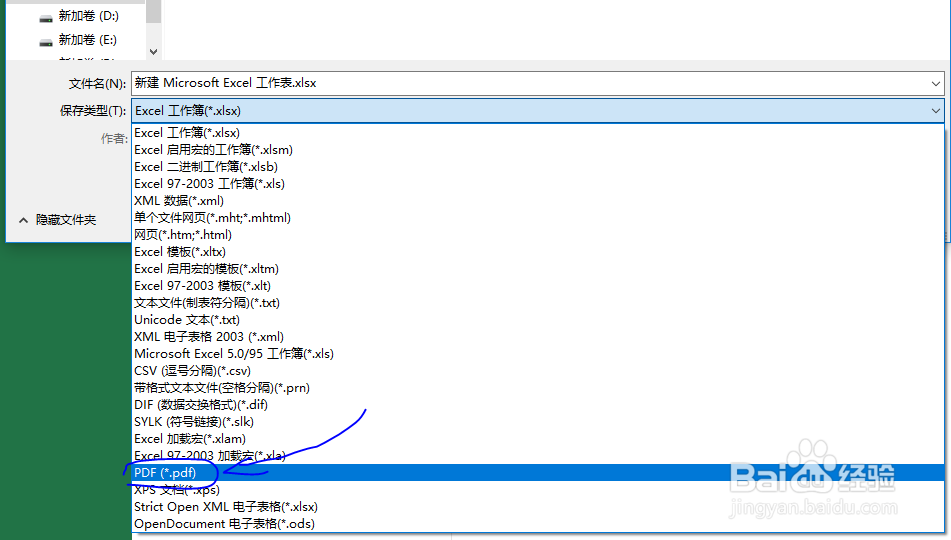951x540 pixels.
Task: Pick Excel 模板(*.xltx) option
Action: click(x=538, y=252)
